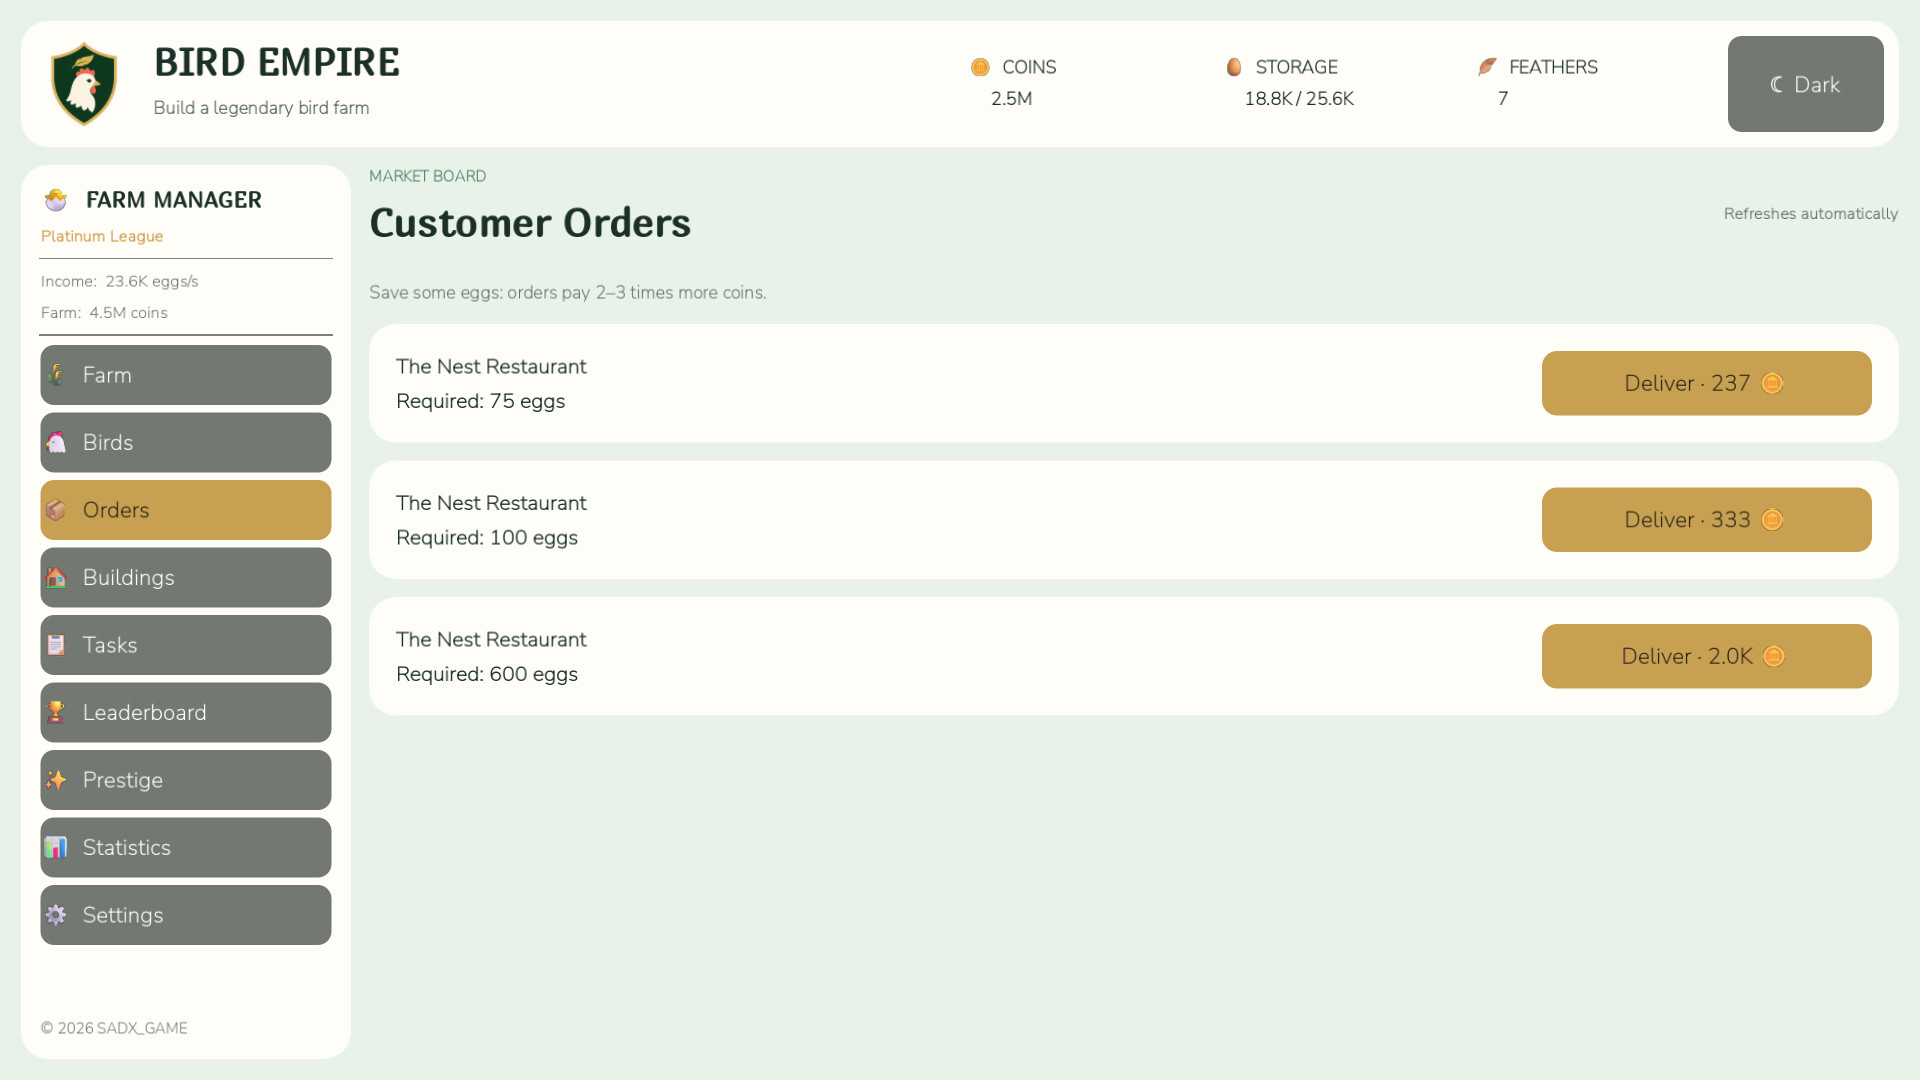Click the Refreshes automatically note
Screen dimensions: 1920x1080
(1810, 214)
